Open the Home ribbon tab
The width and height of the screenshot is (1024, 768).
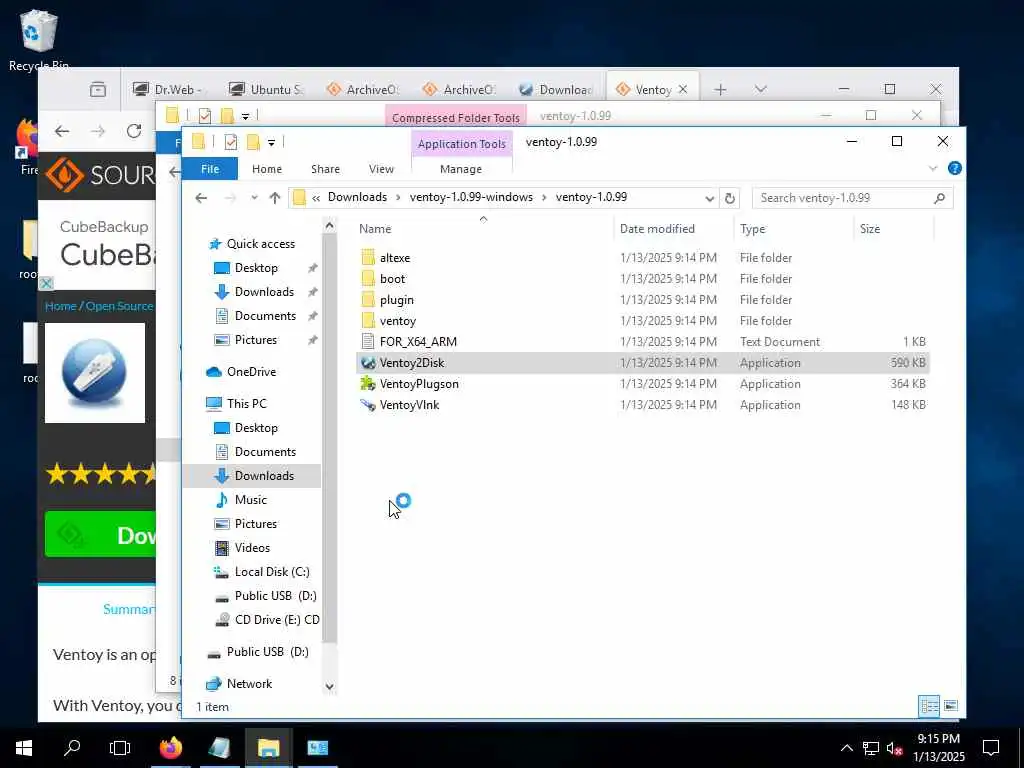click(267, 169)
